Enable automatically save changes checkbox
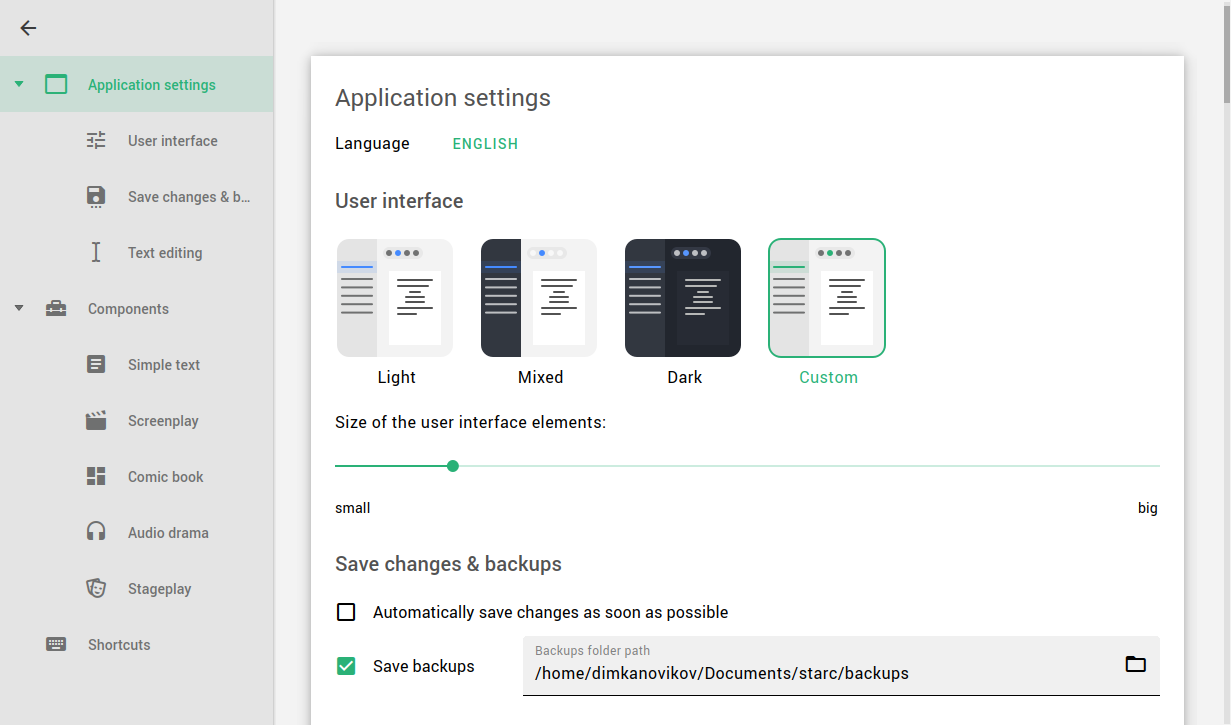The image size is (1231, 725). (x=346, y=612)
